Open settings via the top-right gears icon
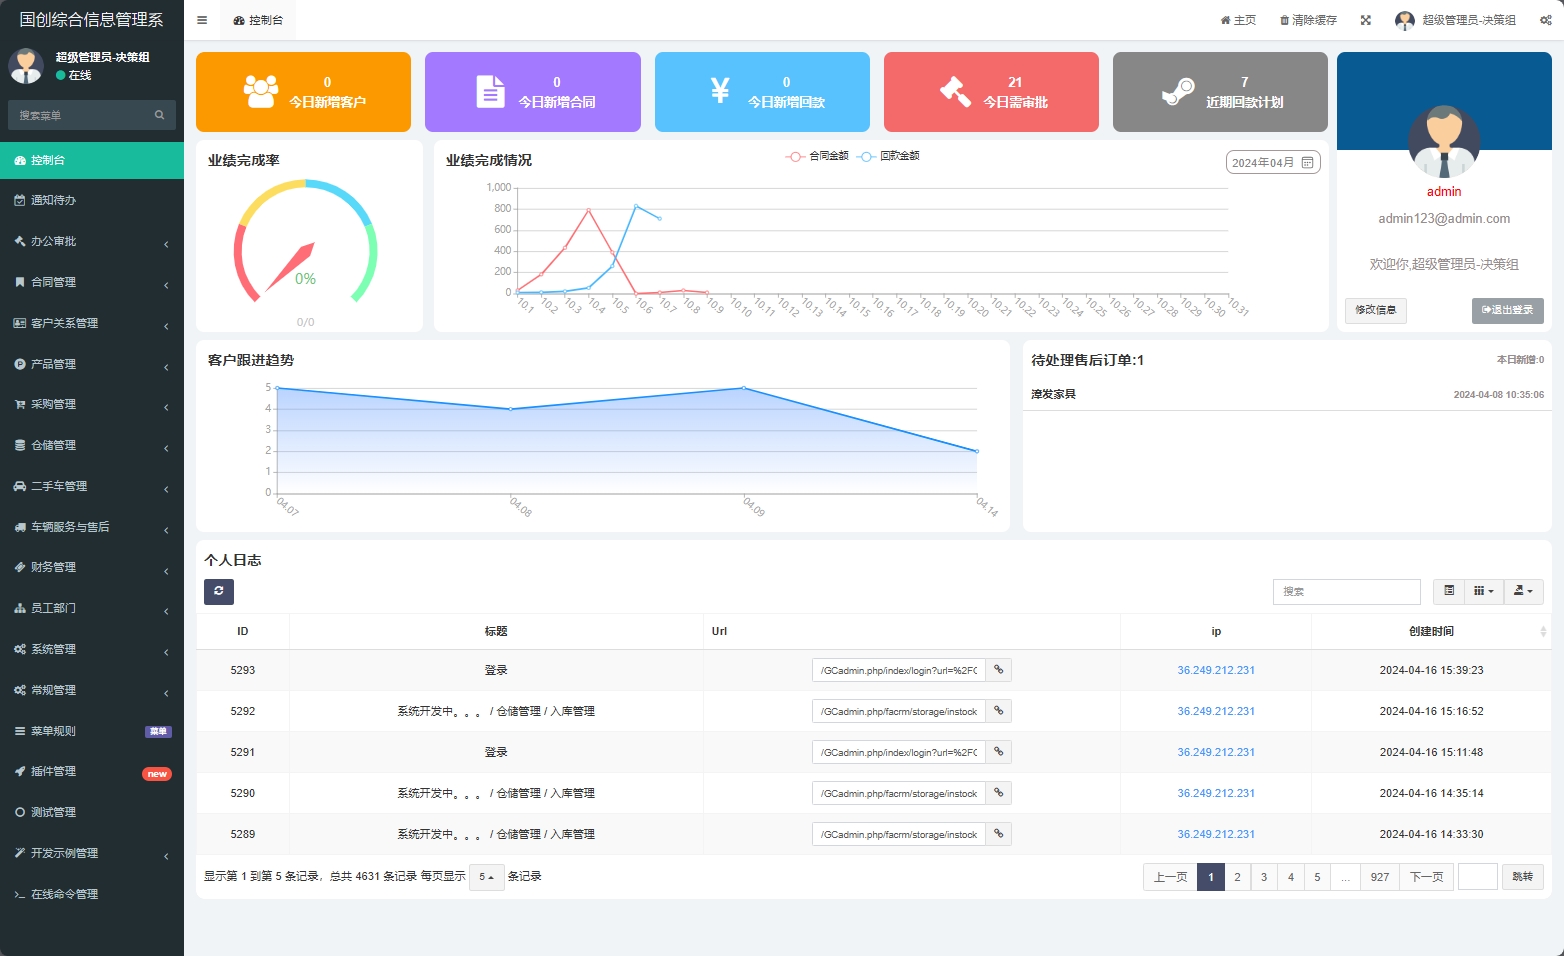This screenshot has width=1564, height=956. click(x=1545, y=20)
